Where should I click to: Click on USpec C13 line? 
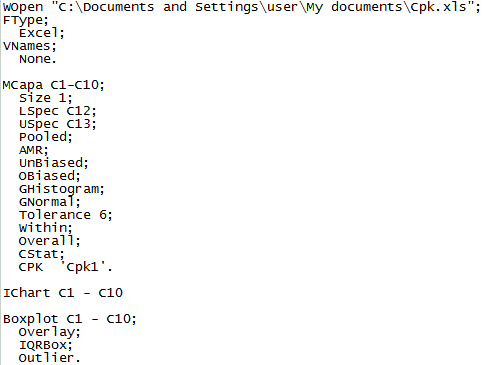point(58,124)
